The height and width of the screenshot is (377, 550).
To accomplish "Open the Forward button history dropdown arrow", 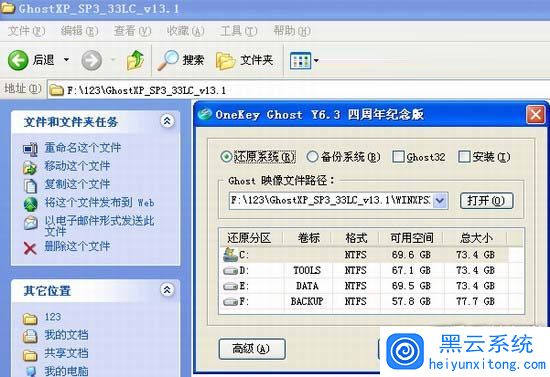I will point(113,60).
